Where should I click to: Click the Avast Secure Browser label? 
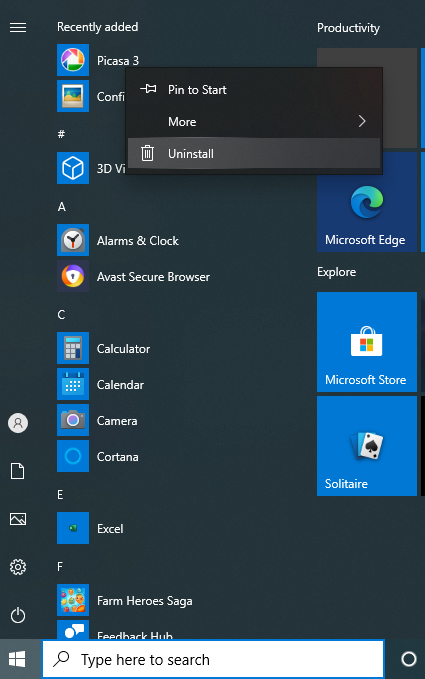pyautogui.click(x=153, y=277)
